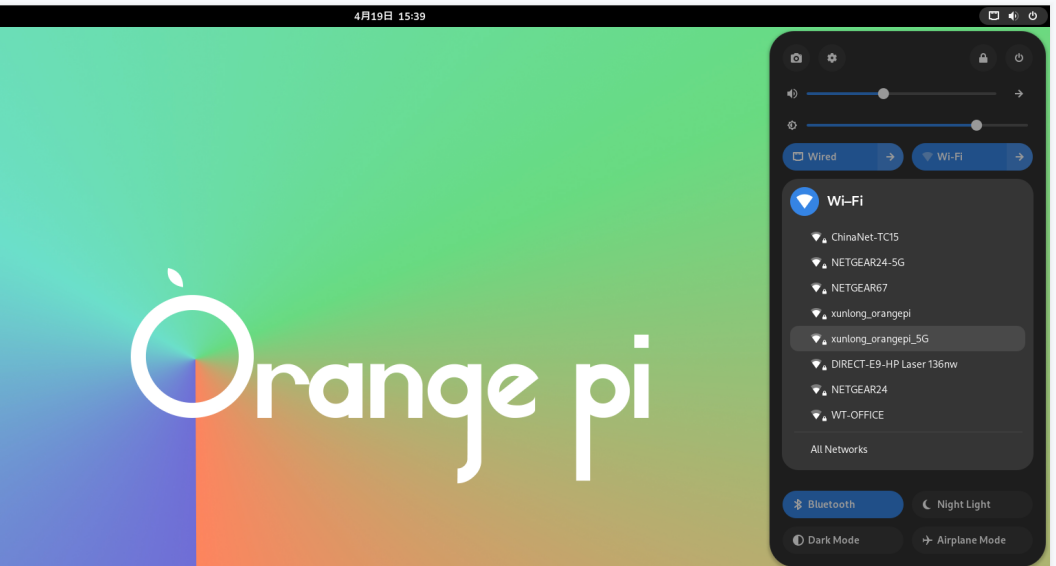The width and height of the screenshot is (1056, 566).
Task: Toggle the Wired connection
Action: pos(830,157)
